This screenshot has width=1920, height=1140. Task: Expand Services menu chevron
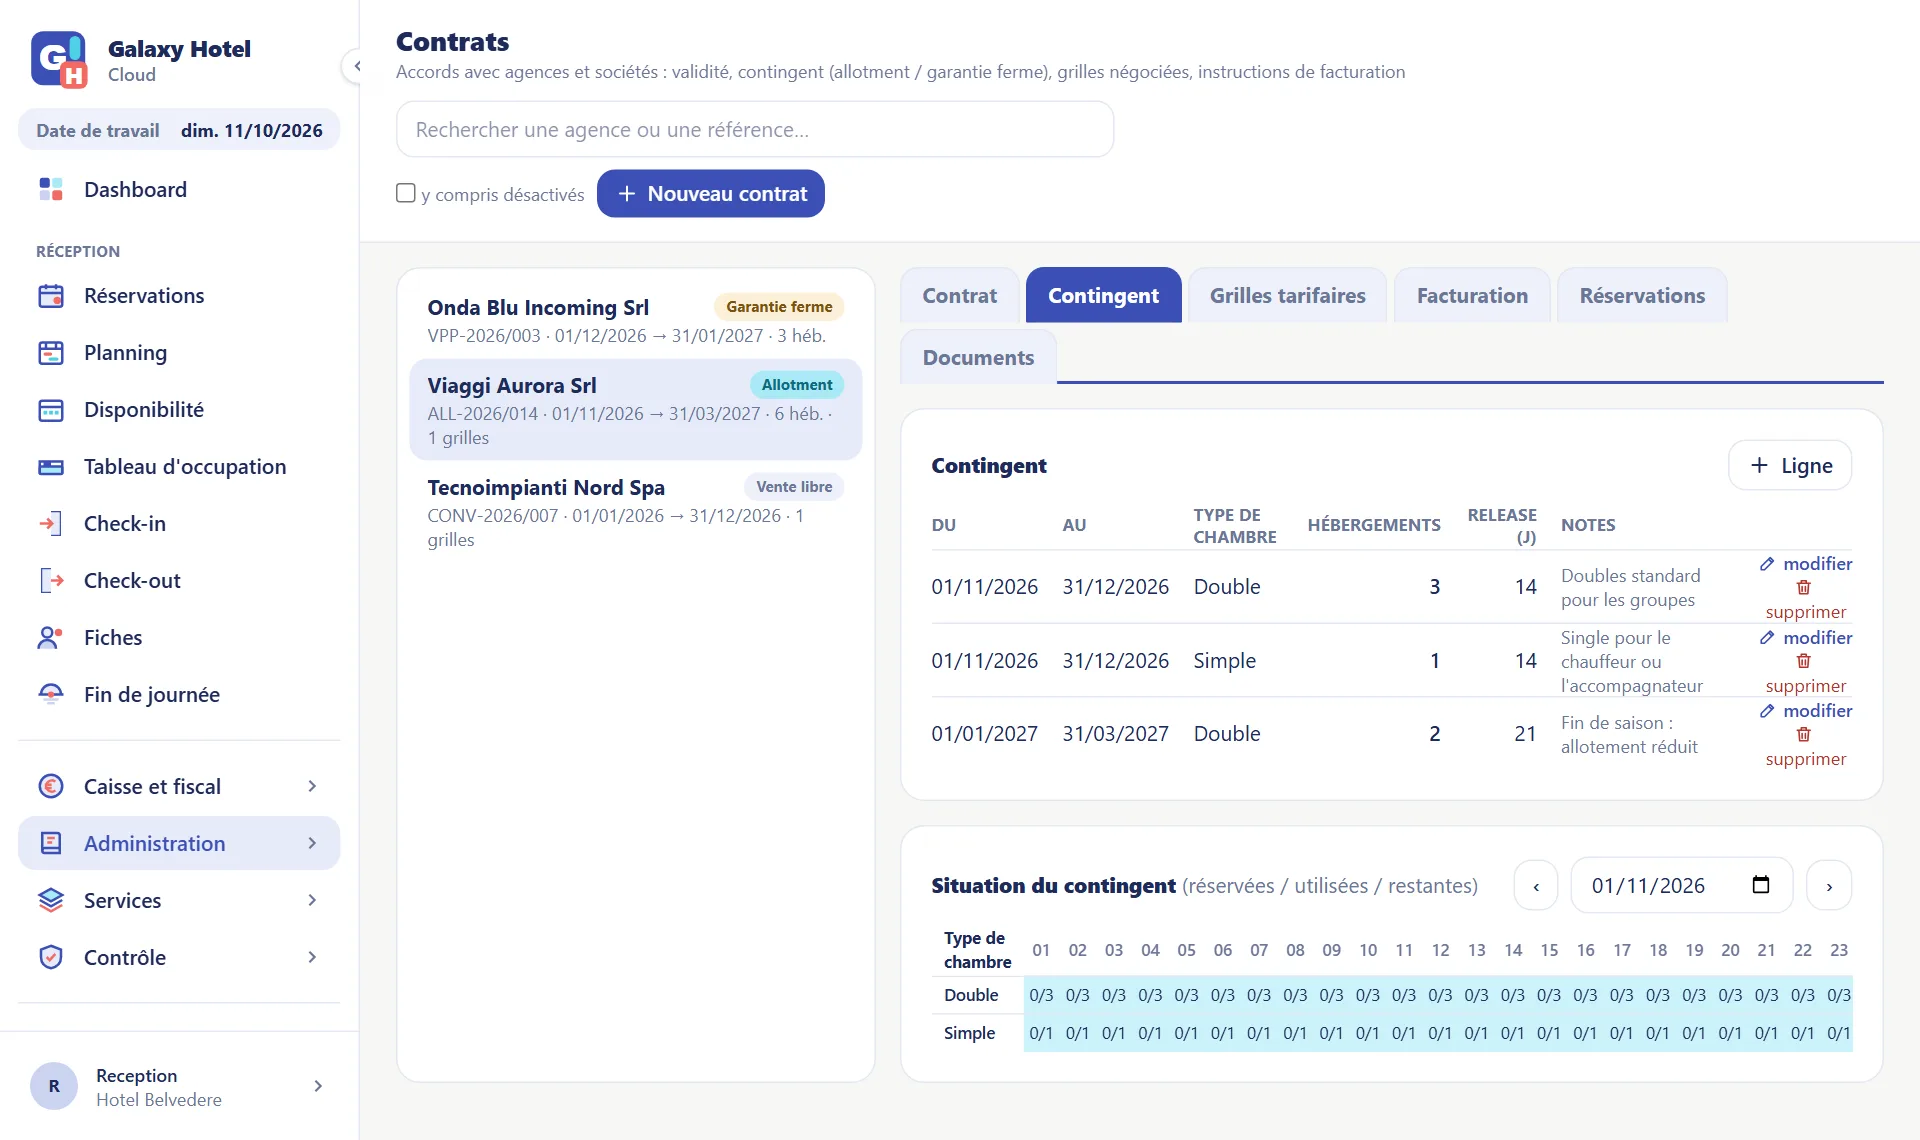[x=312, y=901]
